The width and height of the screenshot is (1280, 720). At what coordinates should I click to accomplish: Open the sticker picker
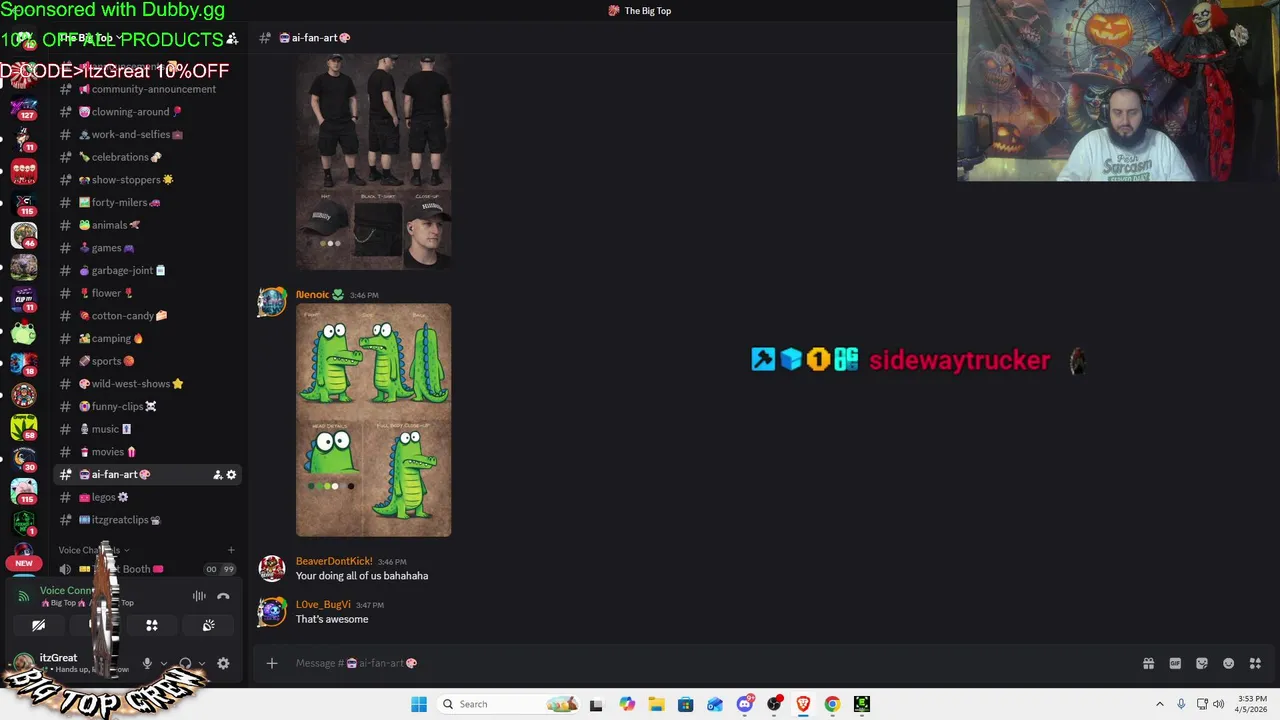point(1202,663)
